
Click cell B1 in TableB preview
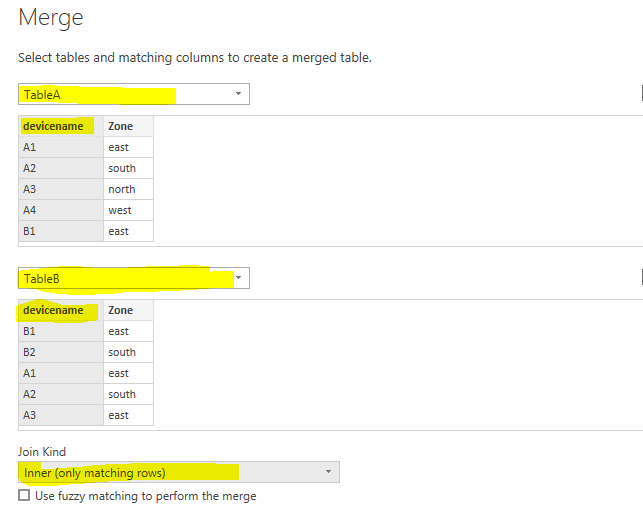point(61,331)
